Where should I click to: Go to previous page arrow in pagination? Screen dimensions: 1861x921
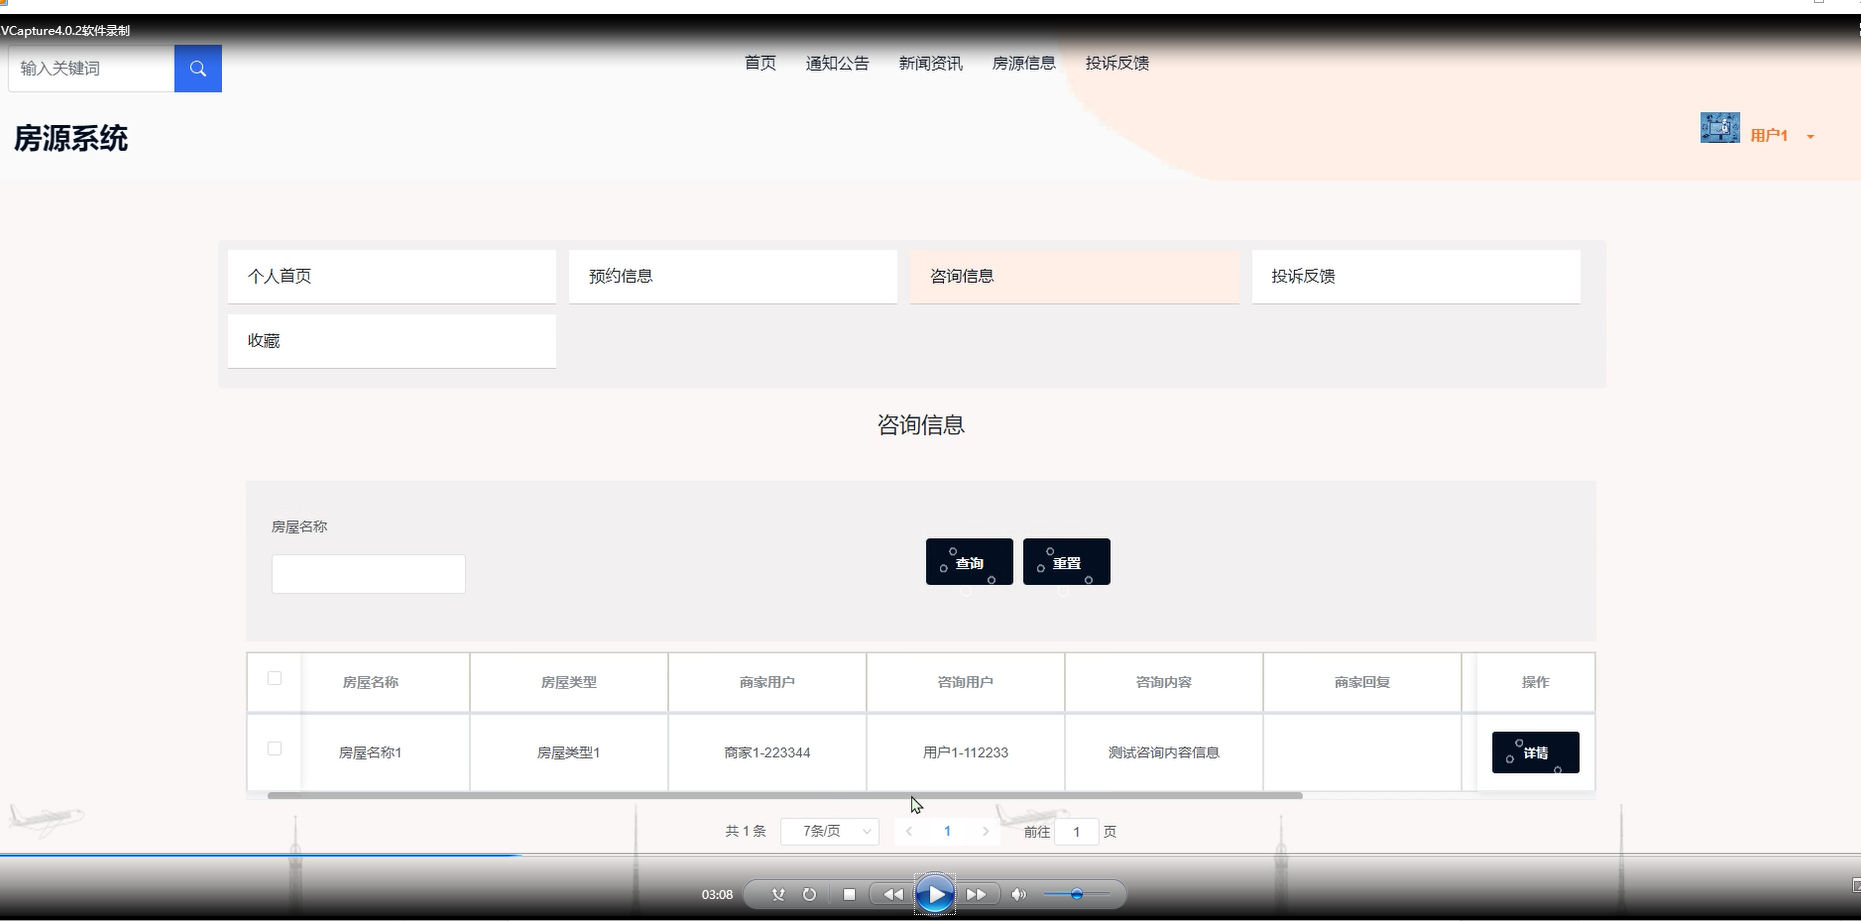click(x=909, y=831)
